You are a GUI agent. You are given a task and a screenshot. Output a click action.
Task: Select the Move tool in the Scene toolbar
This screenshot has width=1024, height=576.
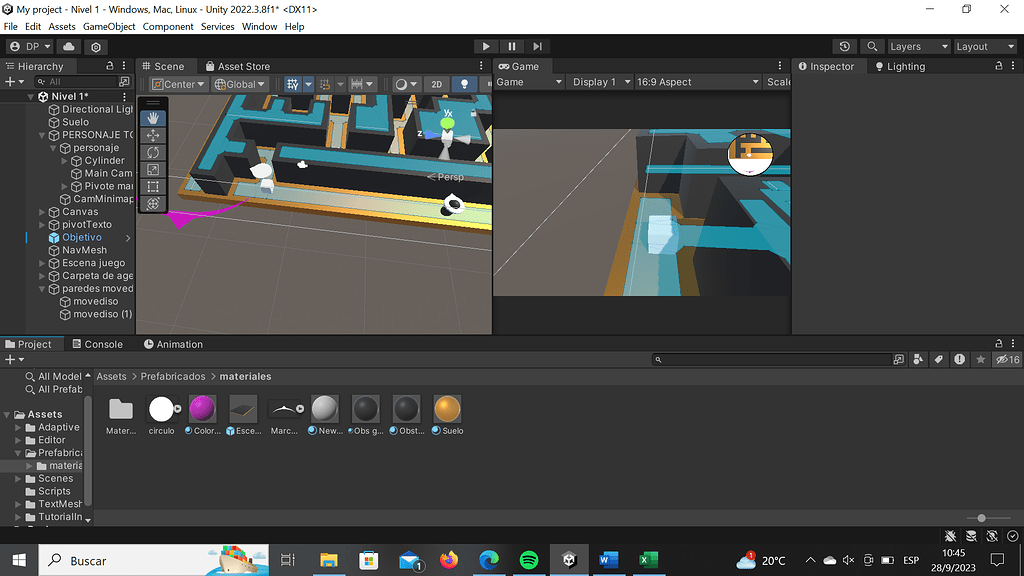(x=153, y=134)
